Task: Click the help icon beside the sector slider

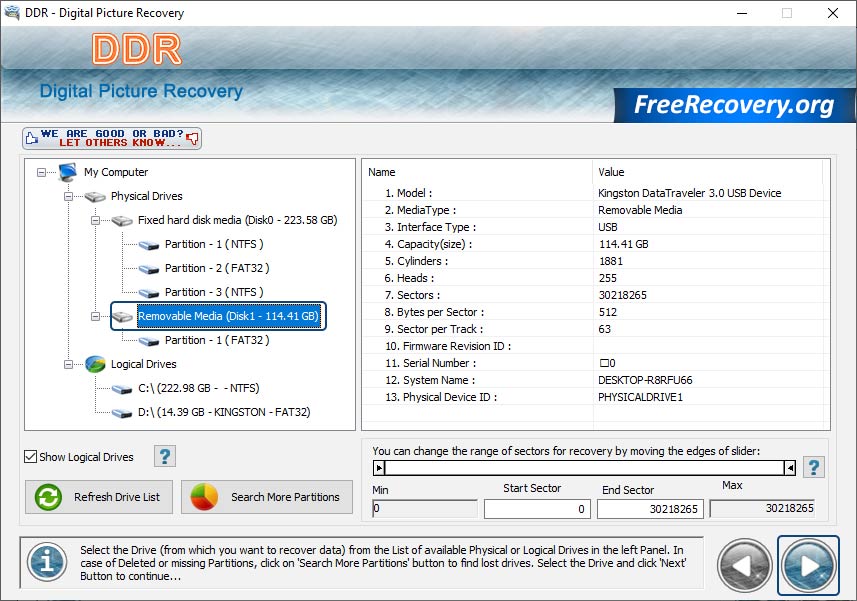Action: (x=813, y=467)
